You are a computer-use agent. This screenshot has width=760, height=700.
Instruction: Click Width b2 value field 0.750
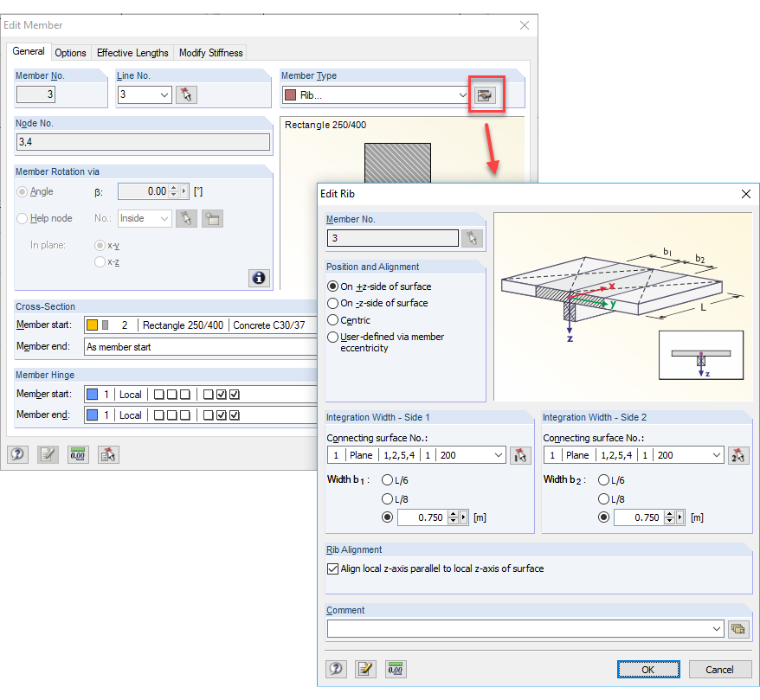pos(639,517)
